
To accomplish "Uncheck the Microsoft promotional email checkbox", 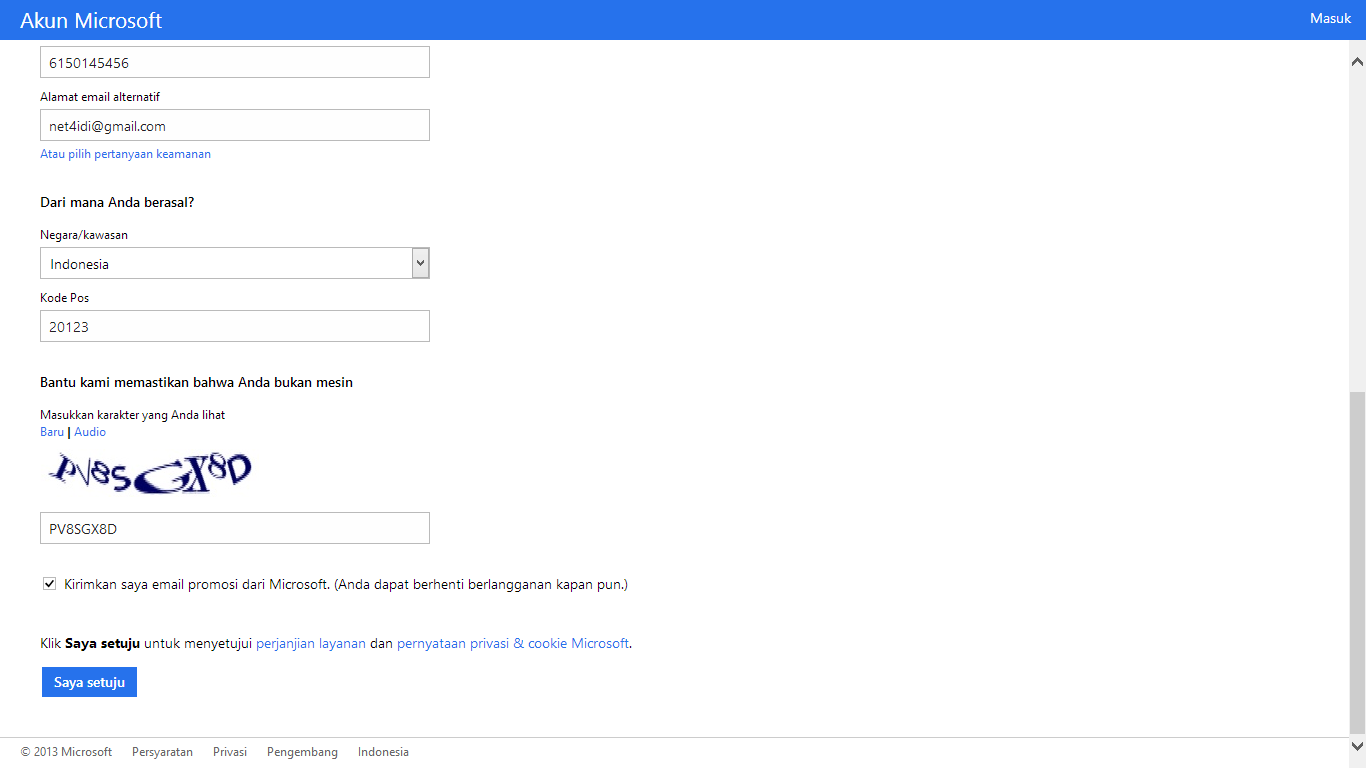I will (x=50, y=584).
